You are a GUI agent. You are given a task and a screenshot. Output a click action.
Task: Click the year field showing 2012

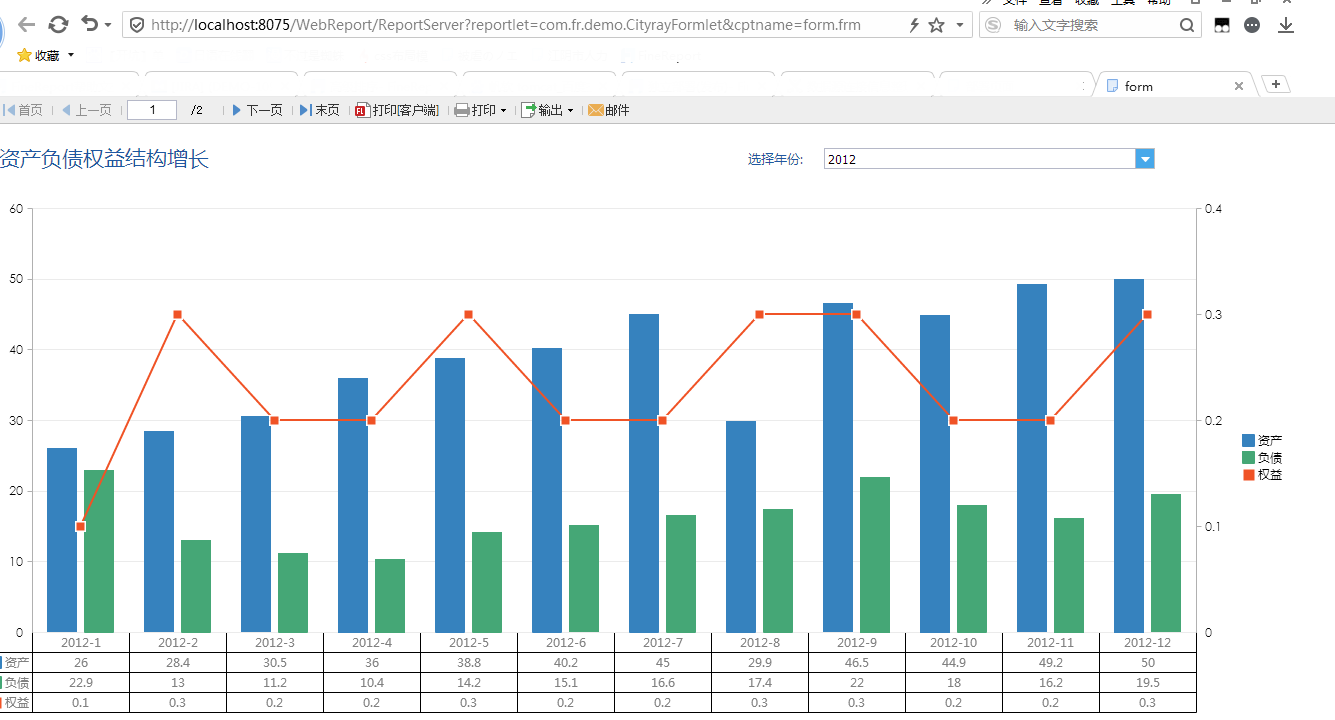tap(980, 159)
